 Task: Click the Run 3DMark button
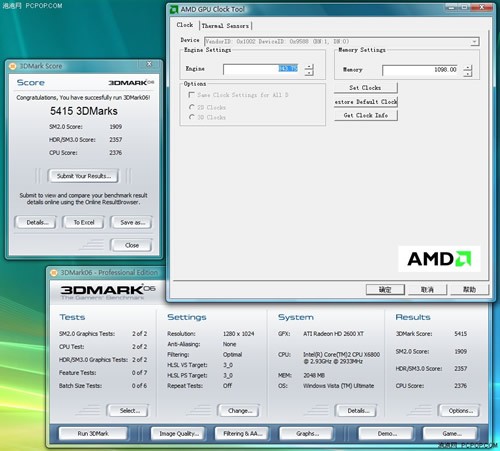(93, 433)
